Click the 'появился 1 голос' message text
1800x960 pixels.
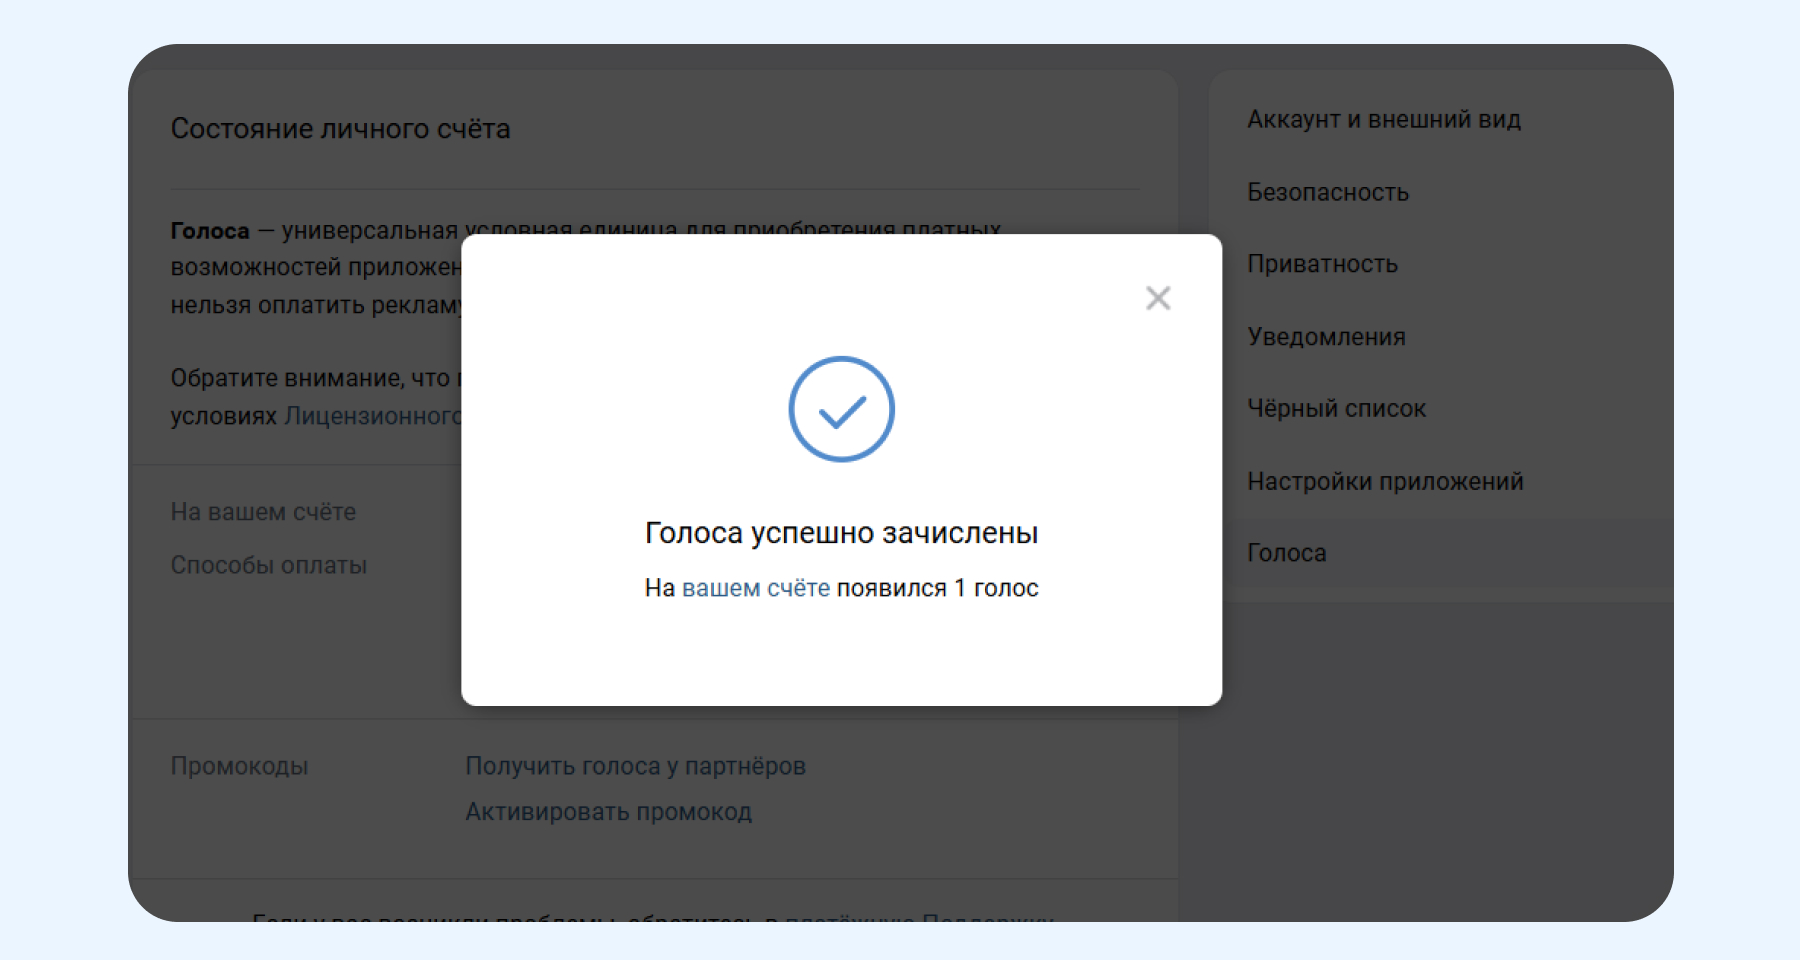click(937, 588)
